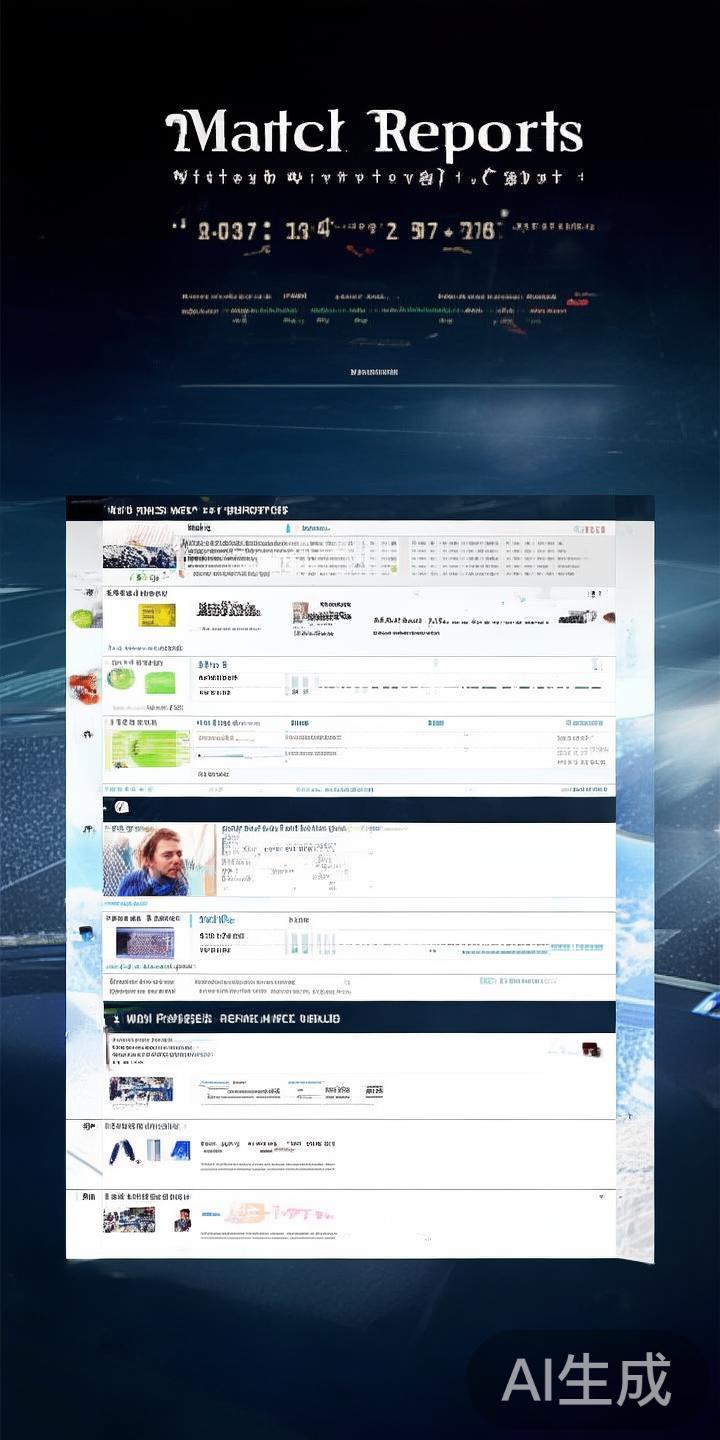Select the lower dark section header bar
The image size is (720, 1440).
coord(360,1017)
